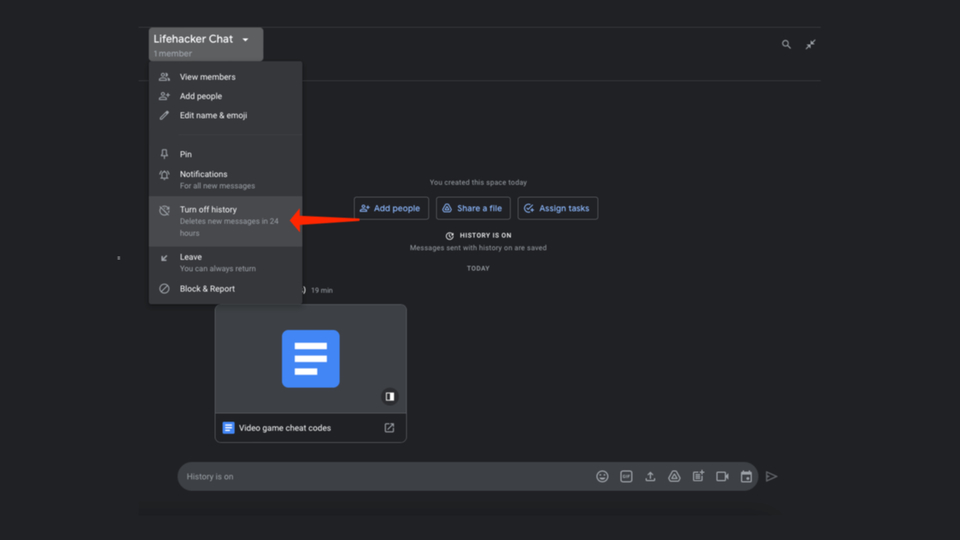This screenshot has height=540, width=960.
Task: Click the Docs icon next to file name
Action: (x=228, y=428)
